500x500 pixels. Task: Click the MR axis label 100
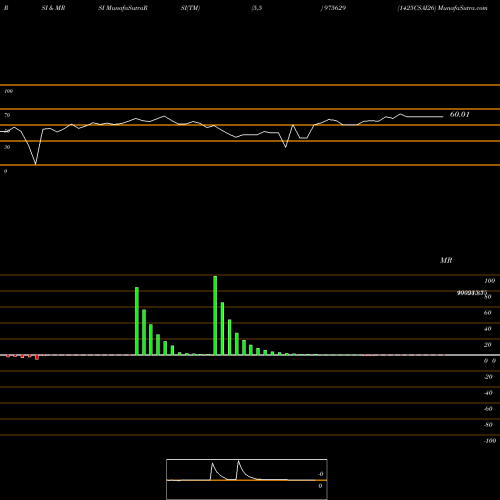tap(490, 281)
